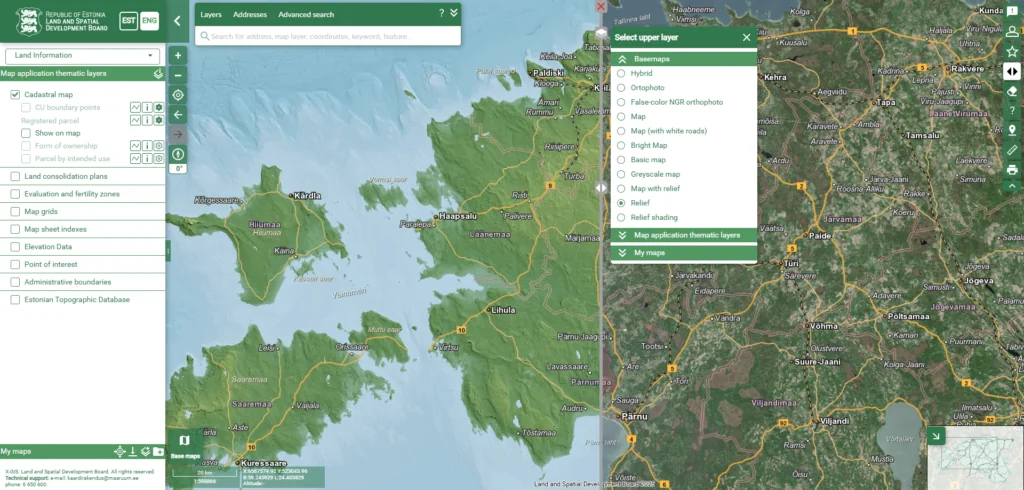
Task: Zoom in on the map
Action: coord(178,56)
